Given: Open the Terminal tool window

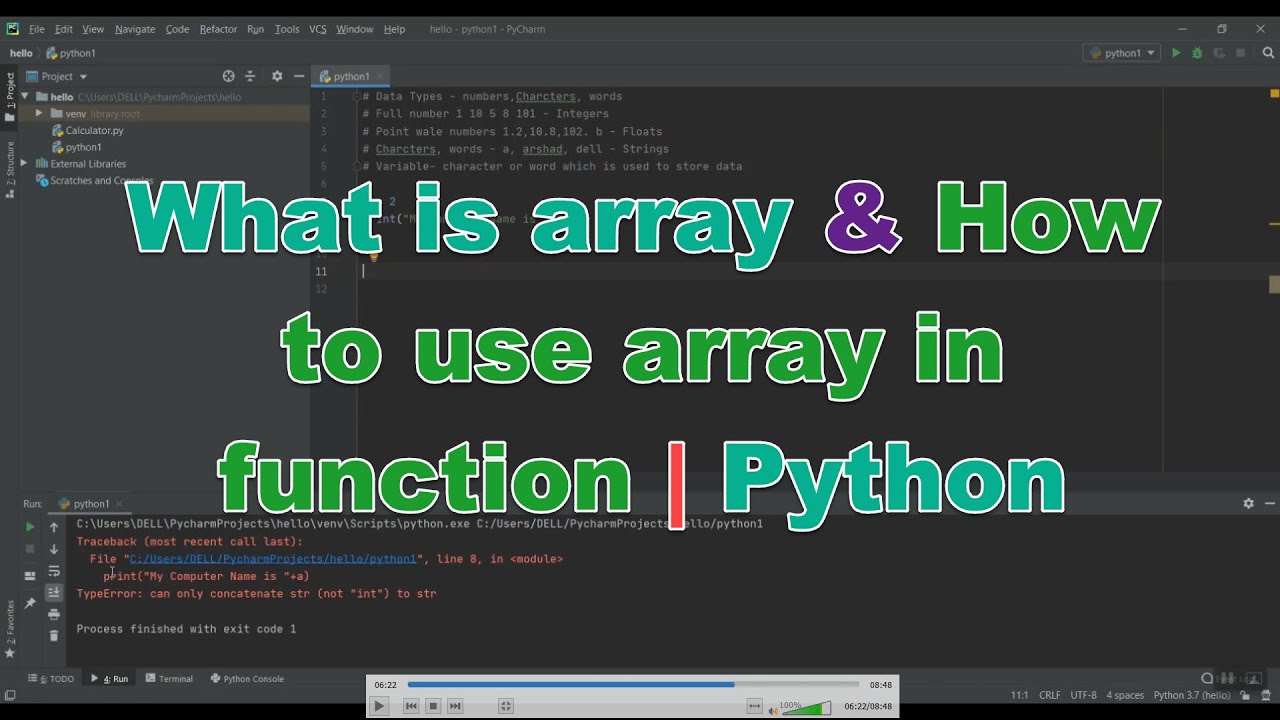Looking at the screenshot, I should (169, 679).
